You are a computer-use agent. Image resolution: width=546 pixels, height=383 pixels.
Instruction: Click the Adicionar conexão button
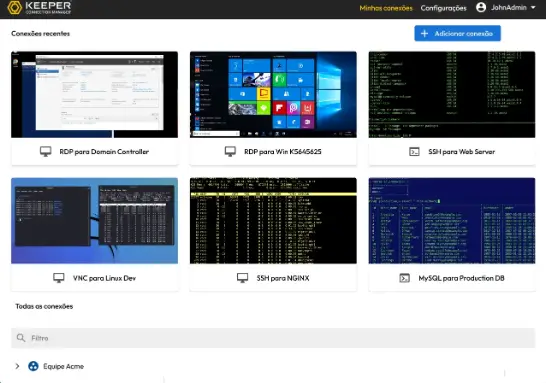click(457, 33)
